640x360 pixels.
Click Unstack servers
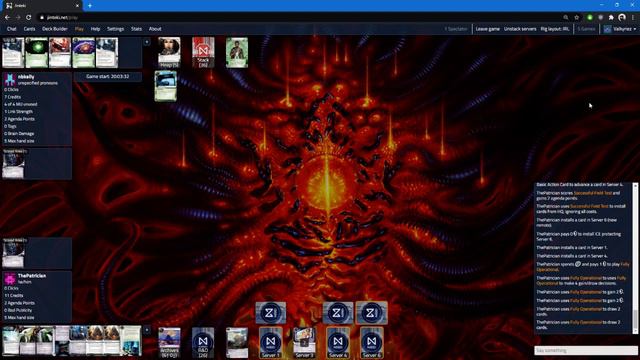[x=520, y=29]
